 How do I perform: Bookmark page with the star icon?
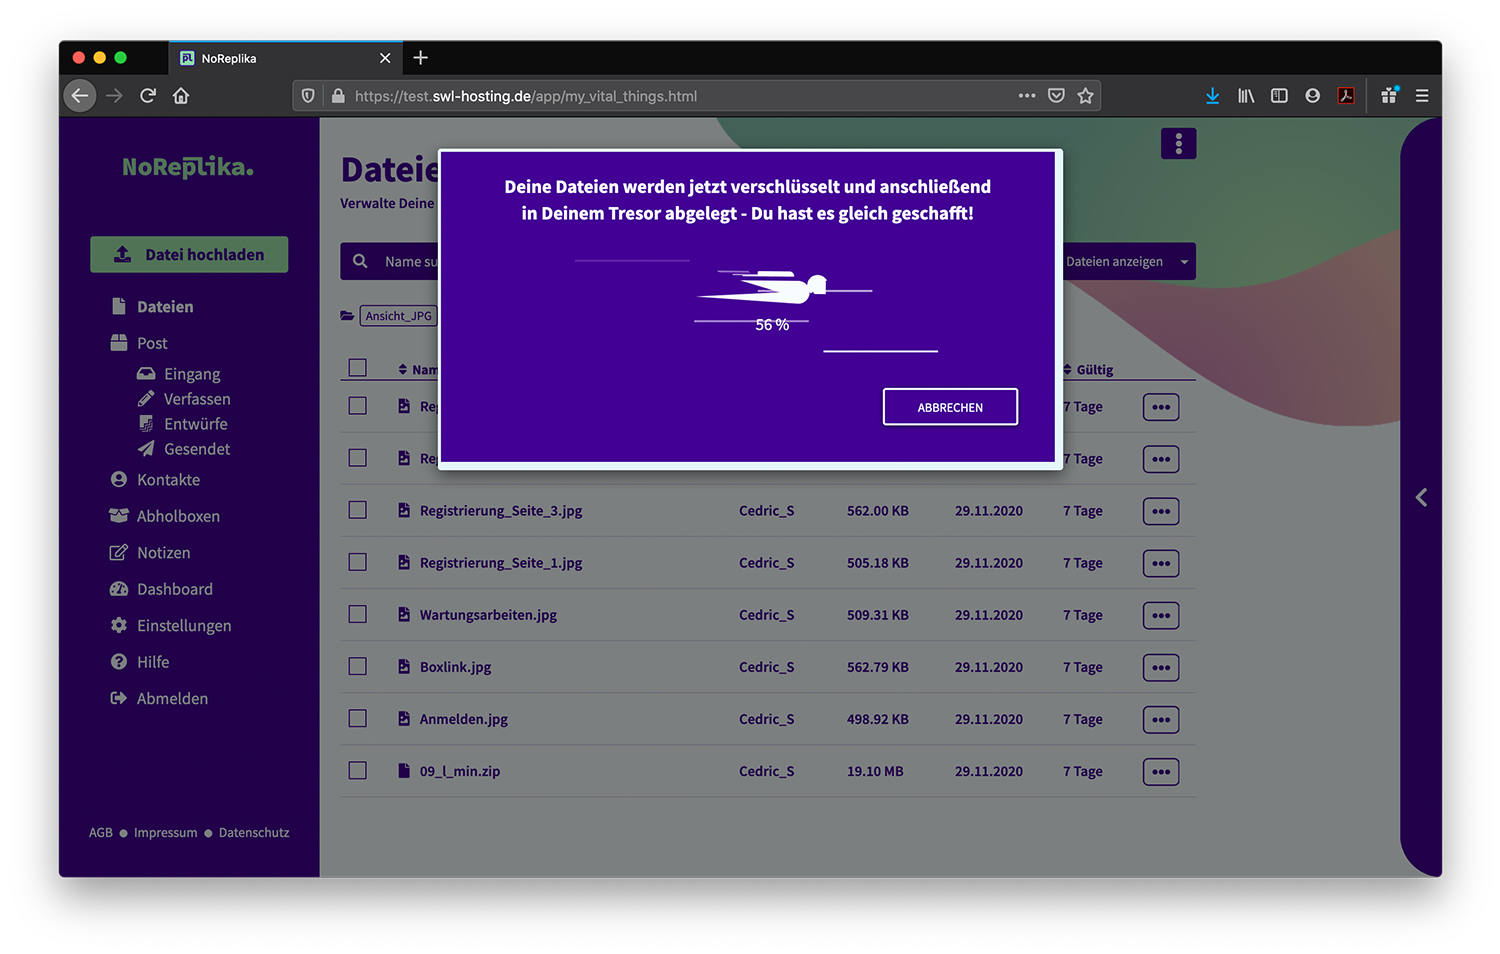point(1085,96)
